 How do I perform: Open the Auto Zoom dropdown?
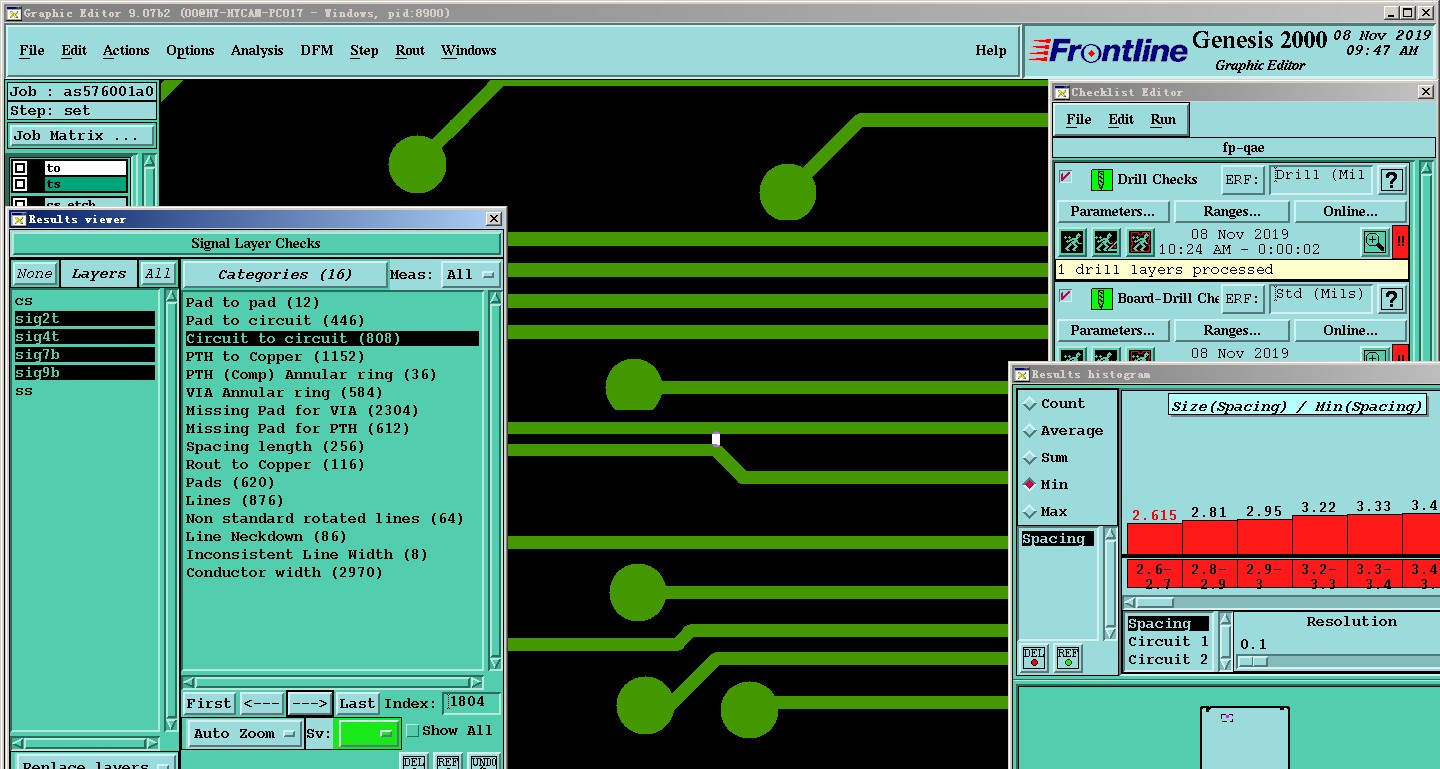click(244, 733)
